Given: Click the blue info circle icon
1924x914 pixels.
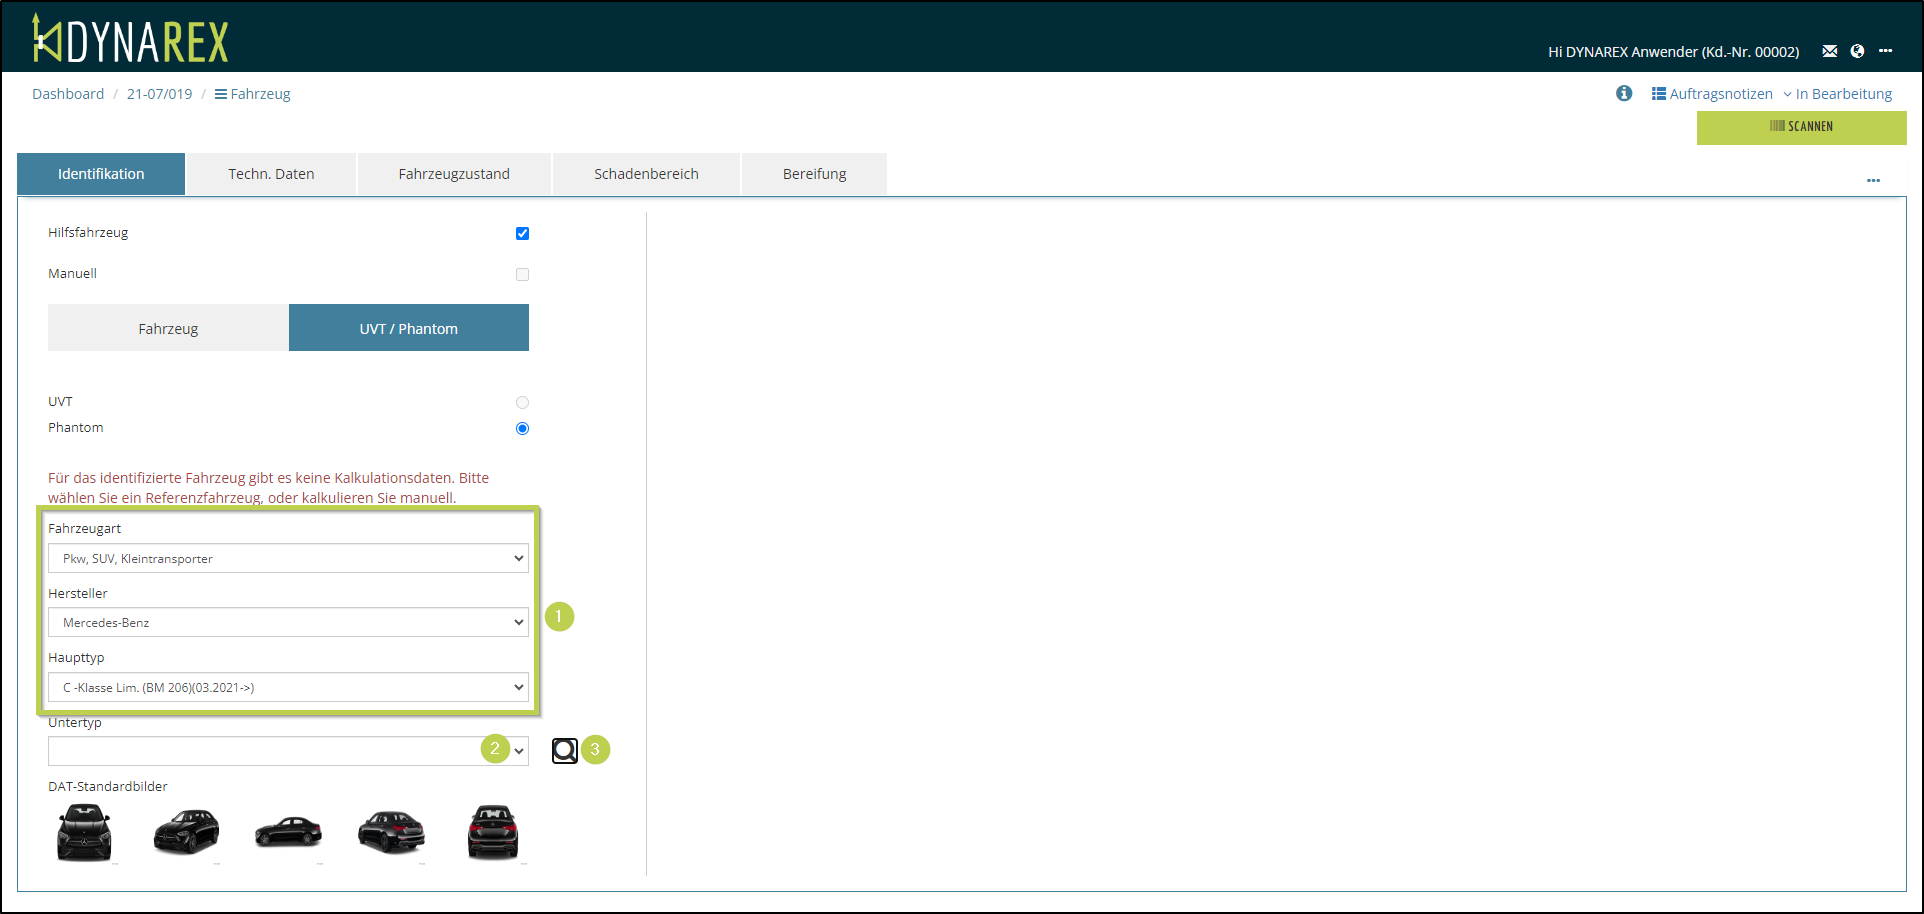Looking at the screenshot, I should [x=1624, y=93].
